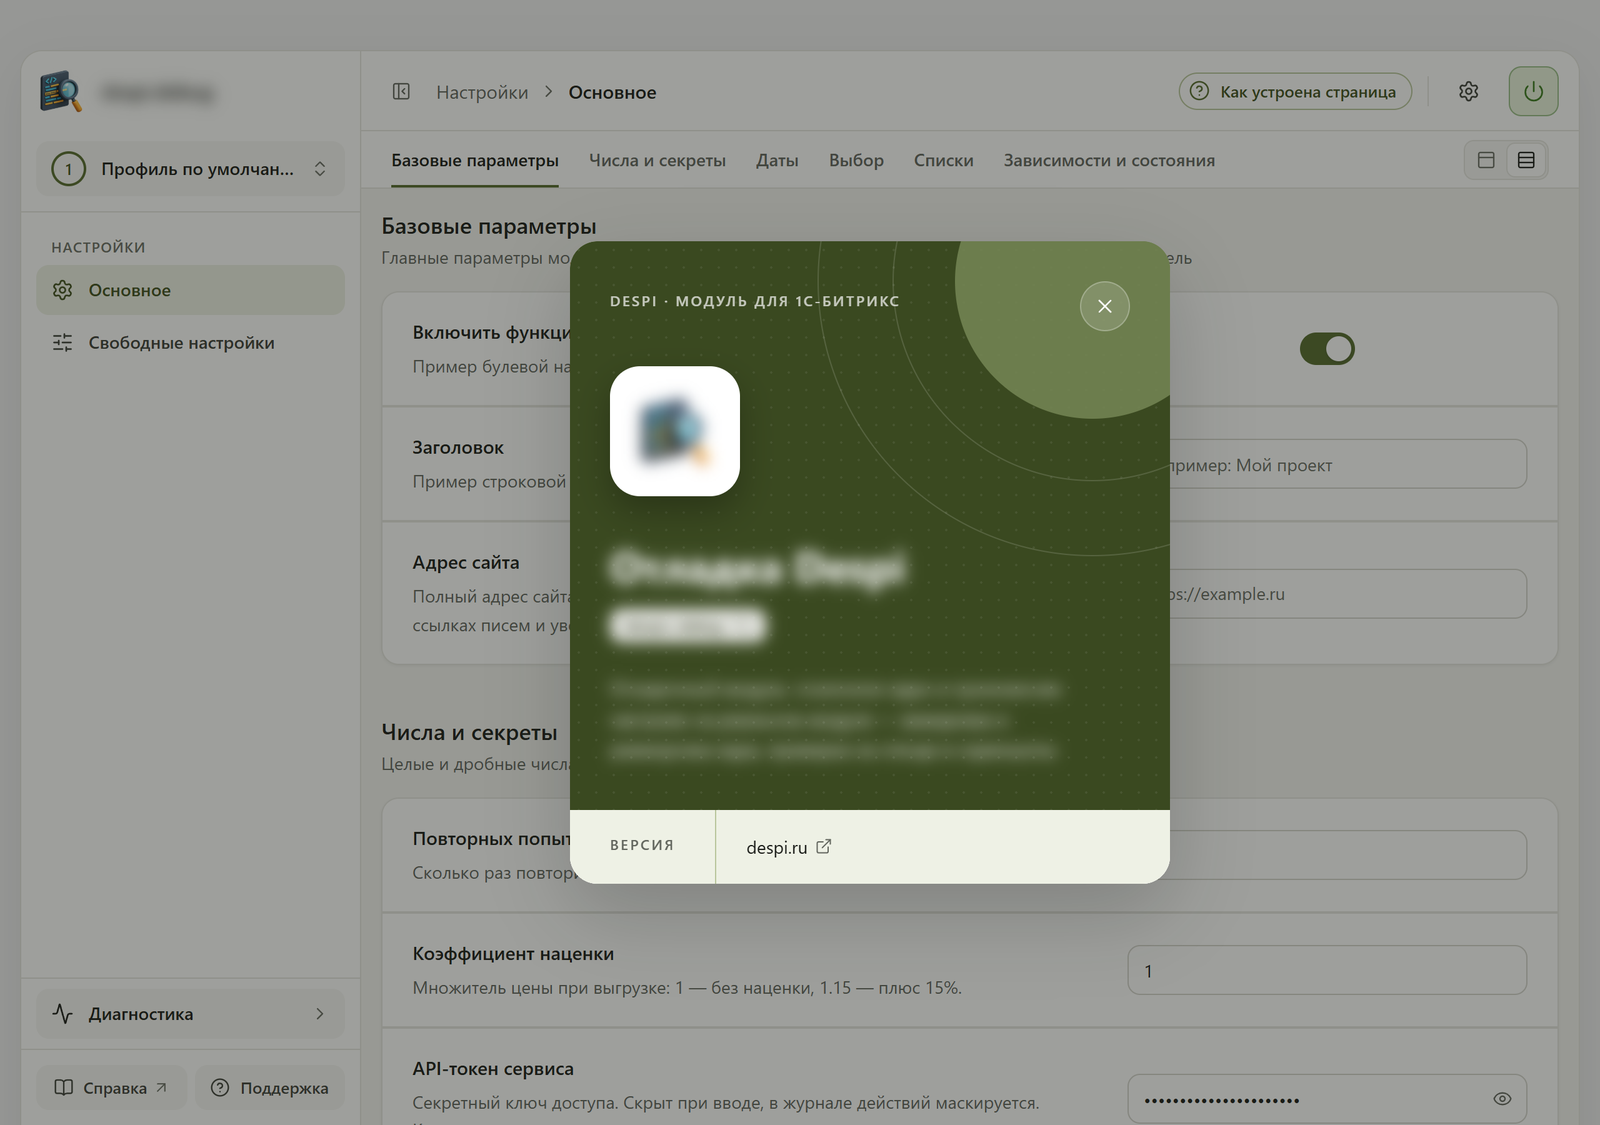Open the 'Выбор' tab

[856, 160]
